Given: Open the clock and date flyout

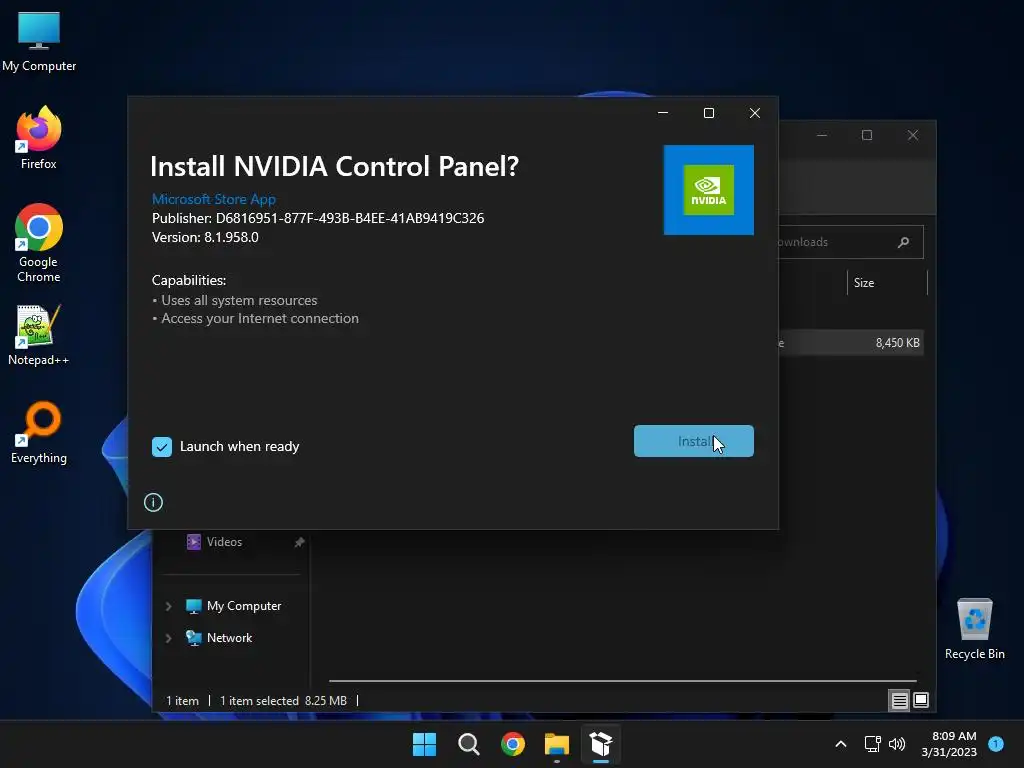Looking at the screenshot, I should [949, 744].
